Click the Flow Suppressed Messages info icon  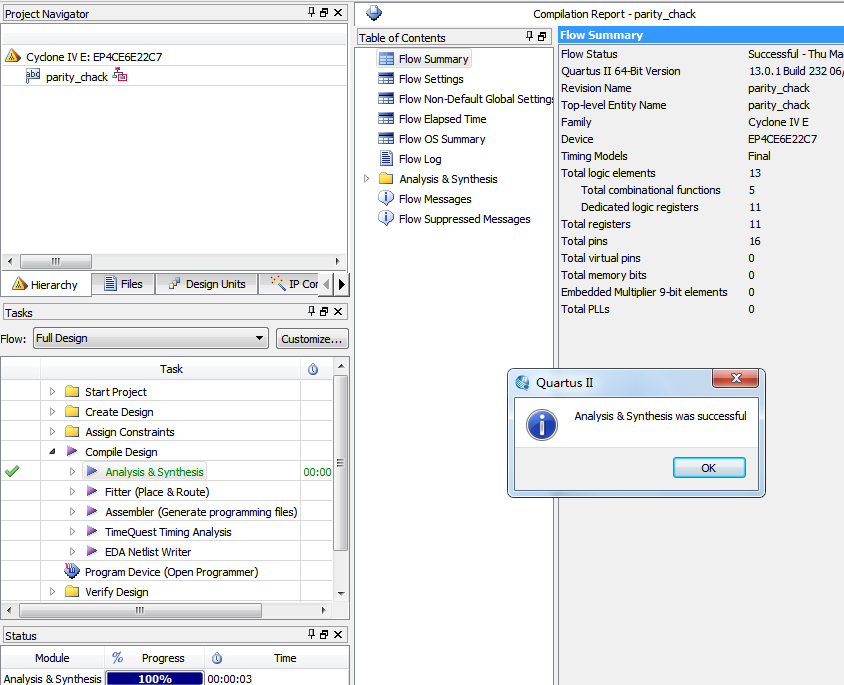385,218
